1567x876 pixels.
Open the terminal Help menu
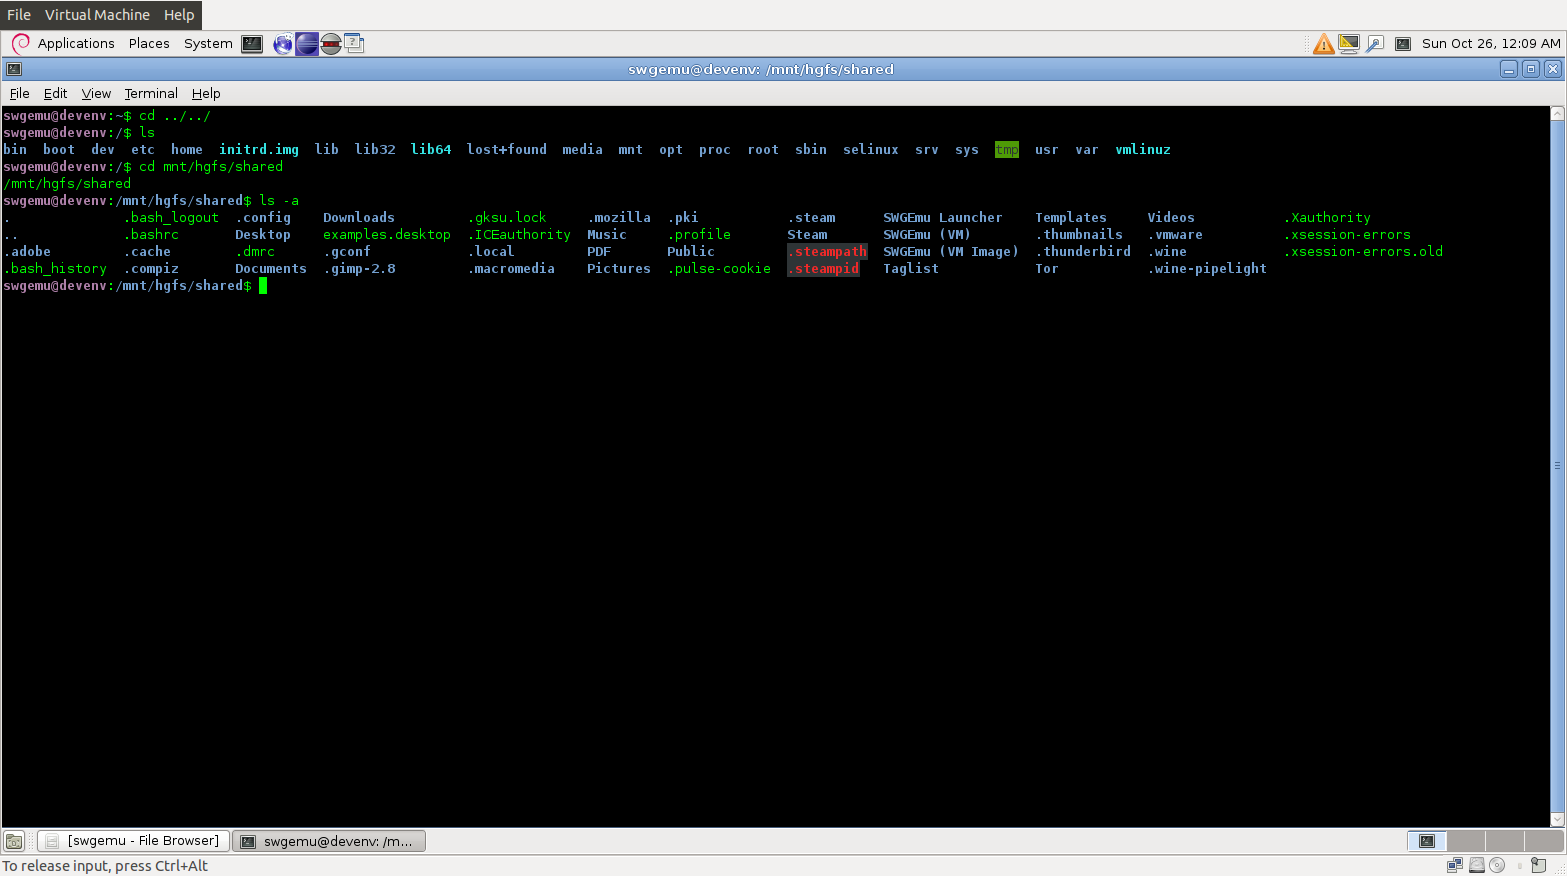pyautogui.click(x=206, y=93)
